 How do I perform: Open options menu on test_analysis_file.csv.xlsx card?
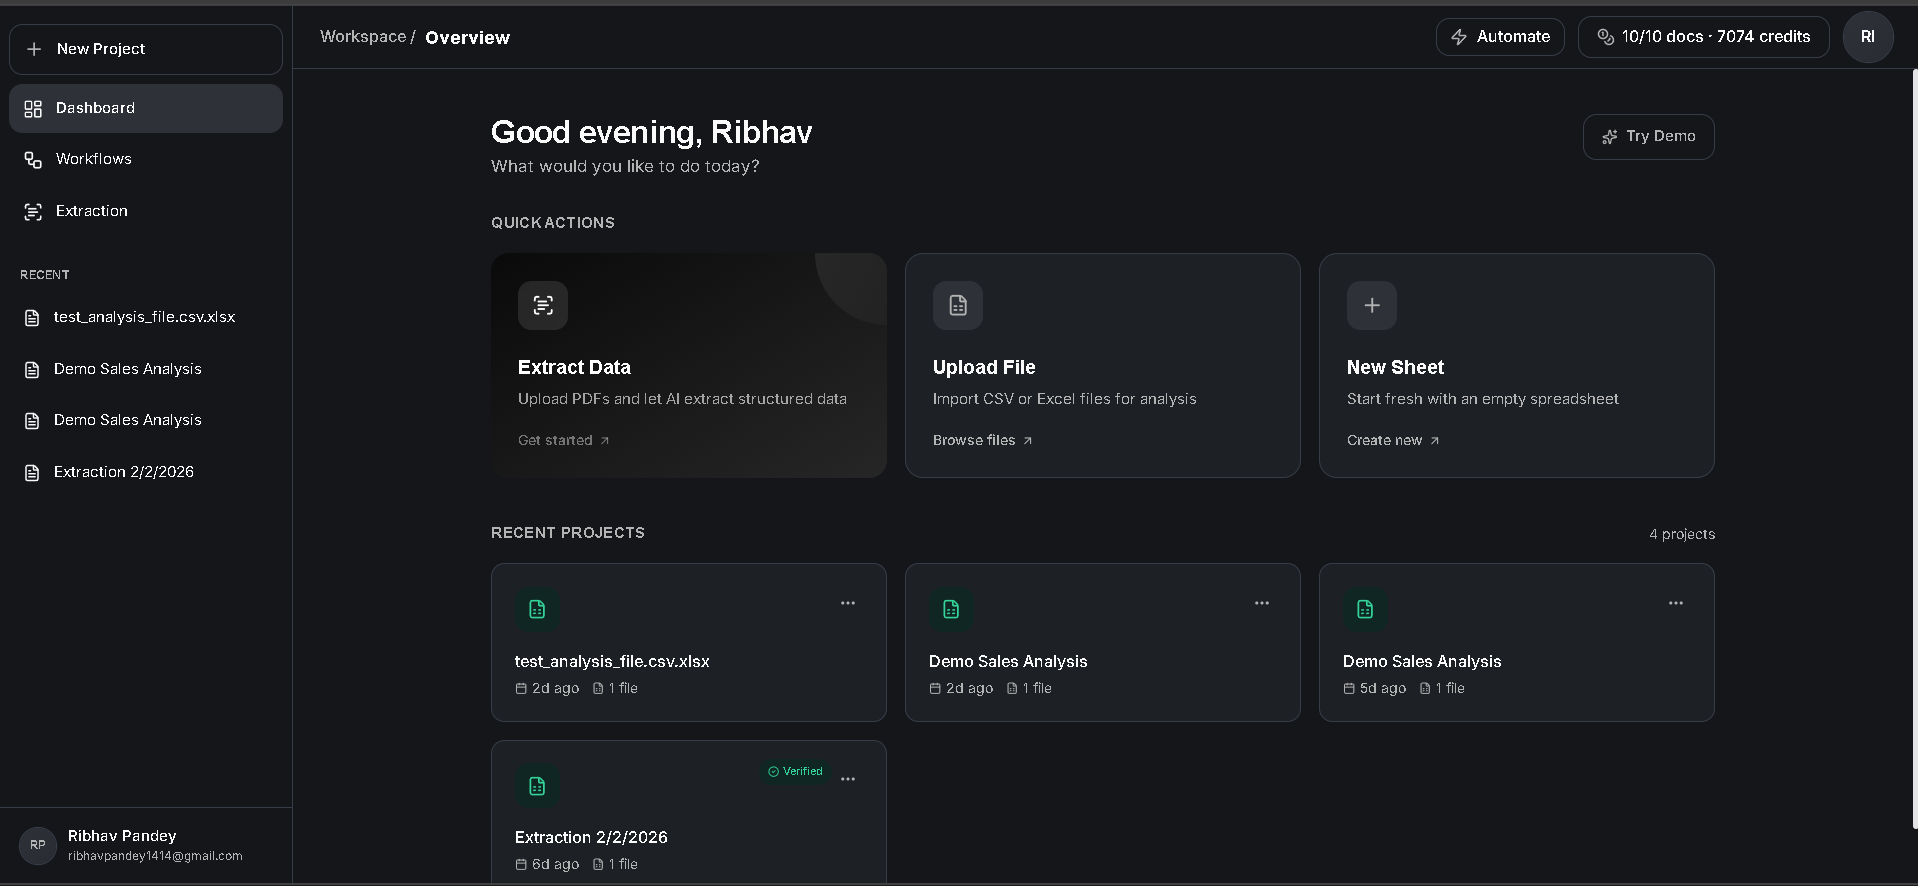click(x=848, y=603)
